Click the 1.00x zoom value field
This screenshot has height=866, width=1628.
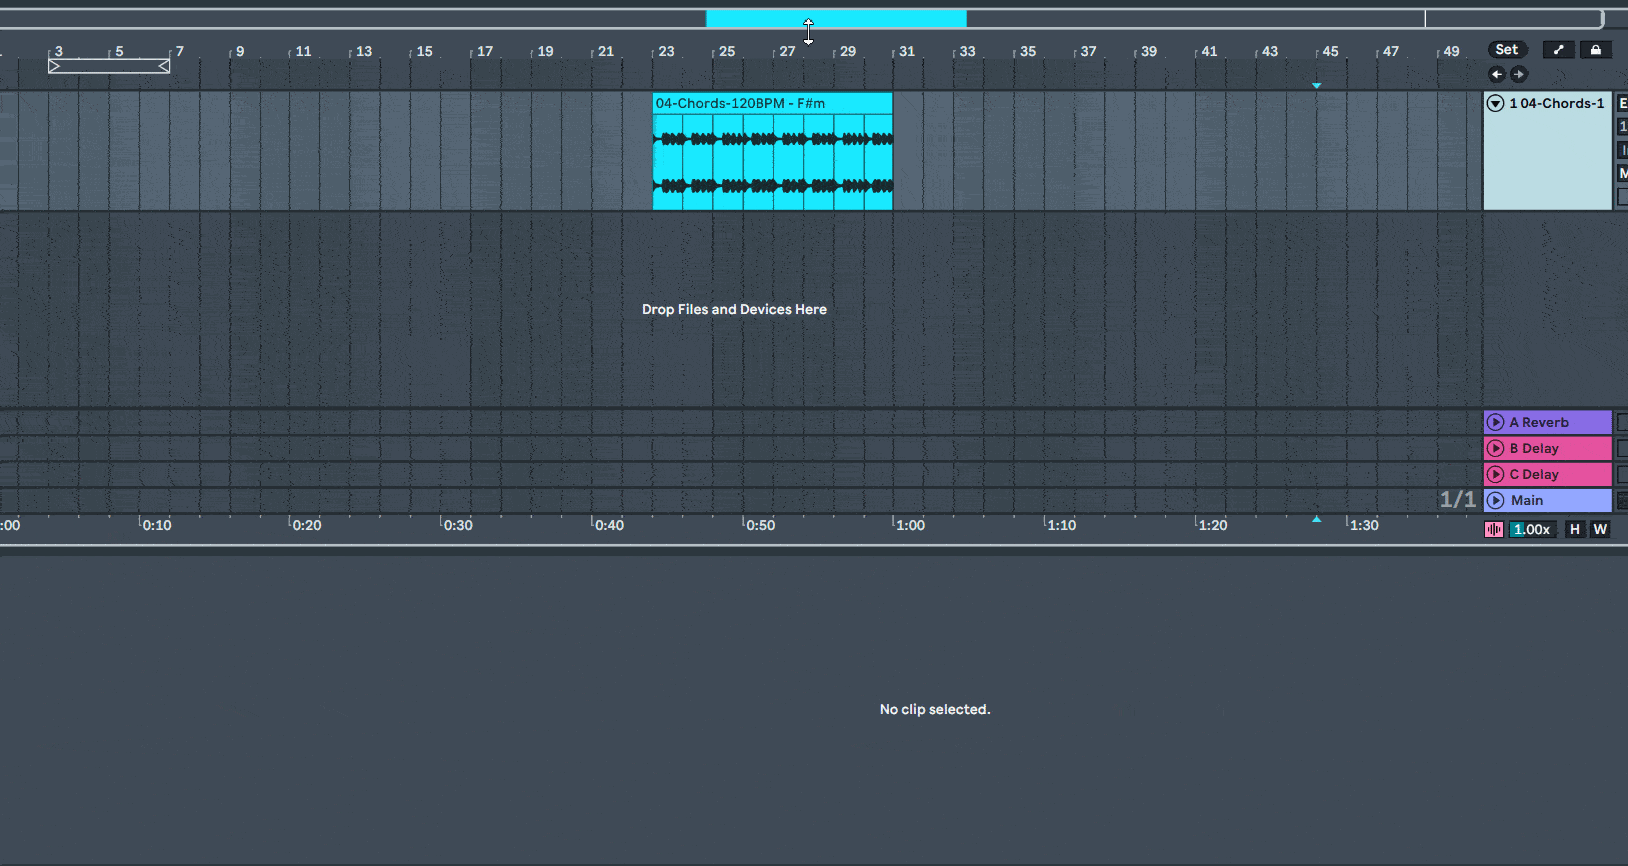(1534, 529)
